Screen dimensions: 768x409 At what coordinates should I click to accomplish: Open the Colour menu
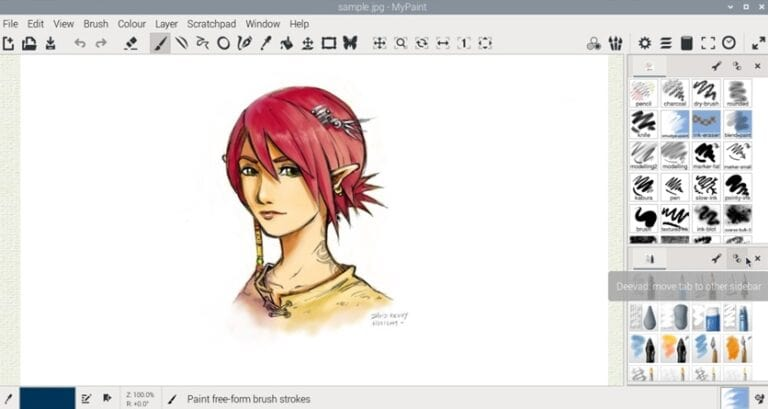click(x=131, y=24)
